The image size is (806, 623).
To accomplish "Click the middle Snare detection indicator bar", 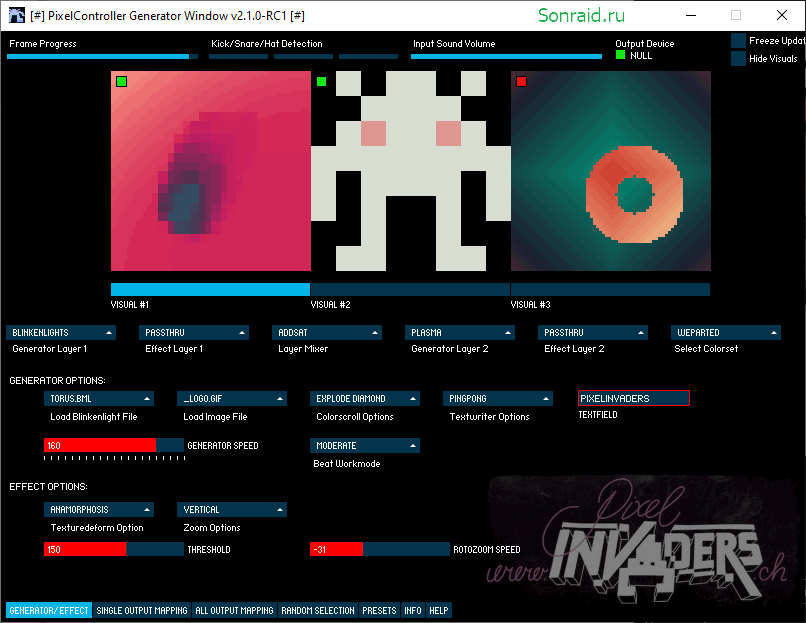I will (303, 57).
